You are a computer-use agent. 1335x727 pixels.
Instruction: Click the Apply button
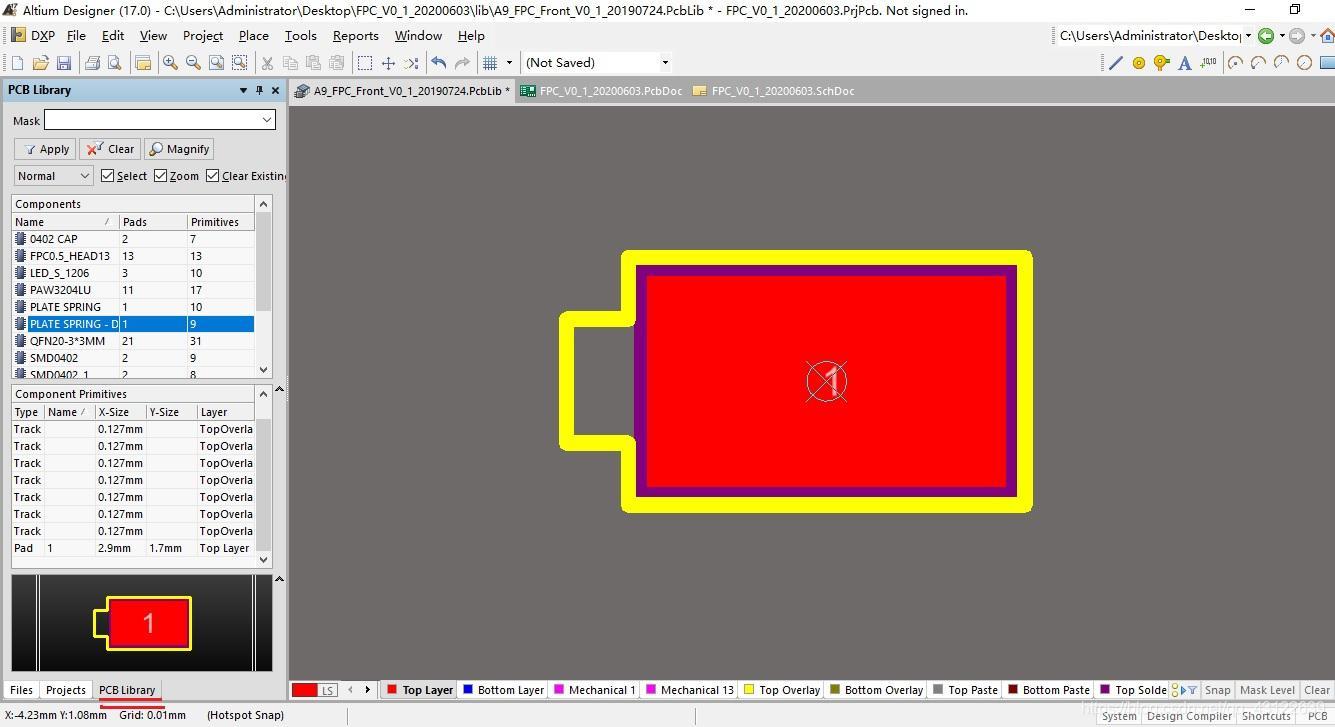coord(45,149)
